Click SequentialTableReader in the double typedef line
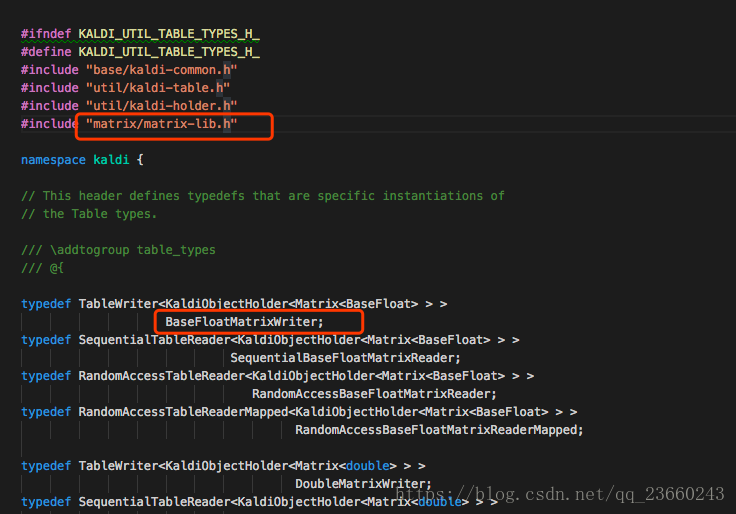The image size is (736, 514). 154,502
